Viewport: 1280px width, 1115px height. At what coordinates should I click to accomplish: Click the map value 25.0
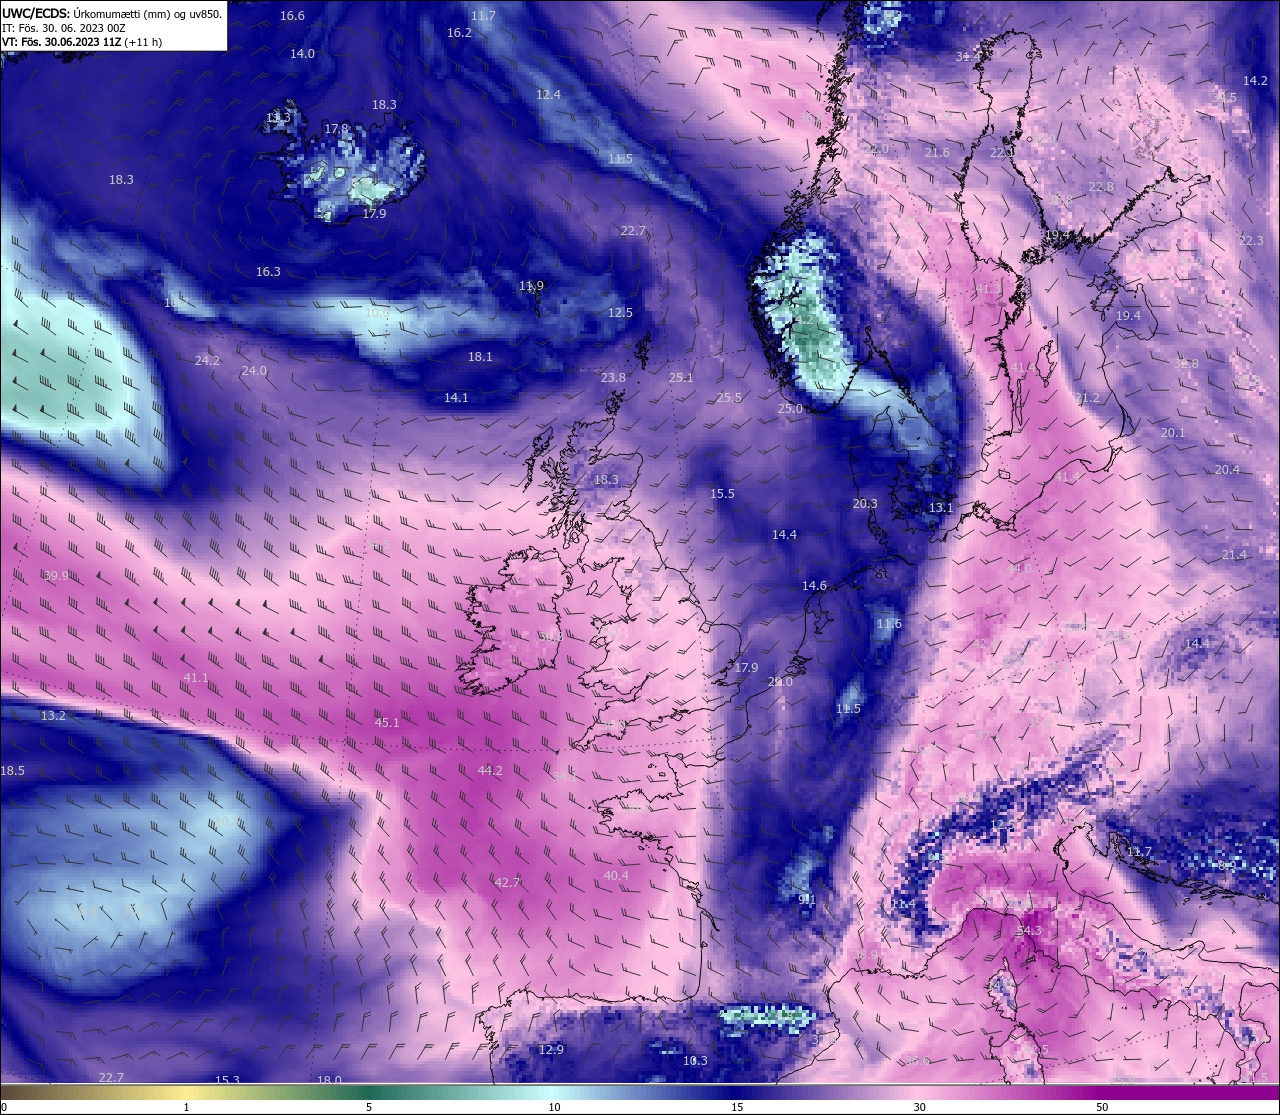(790, 408)
